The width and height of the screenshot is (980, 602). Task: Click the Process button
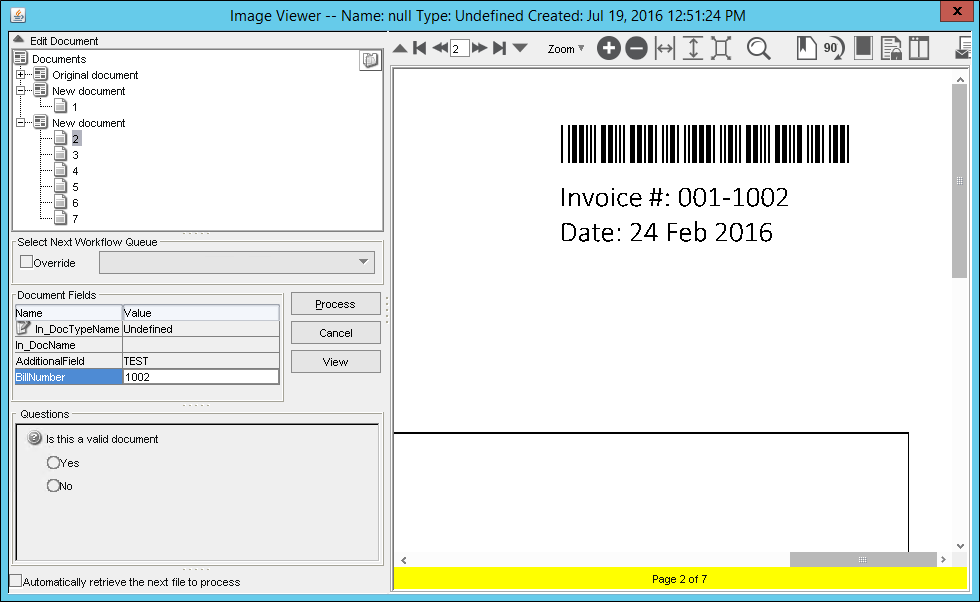point(335,304)
